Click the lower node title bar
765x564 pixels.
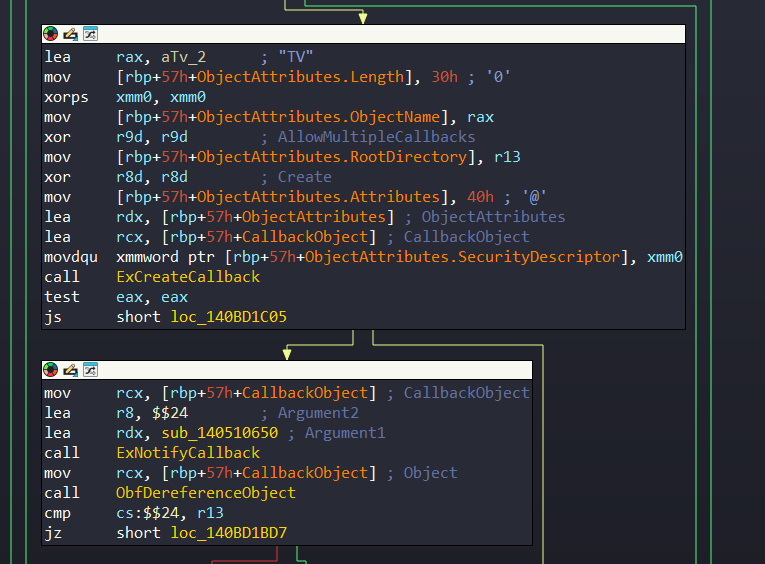(287, 370)
